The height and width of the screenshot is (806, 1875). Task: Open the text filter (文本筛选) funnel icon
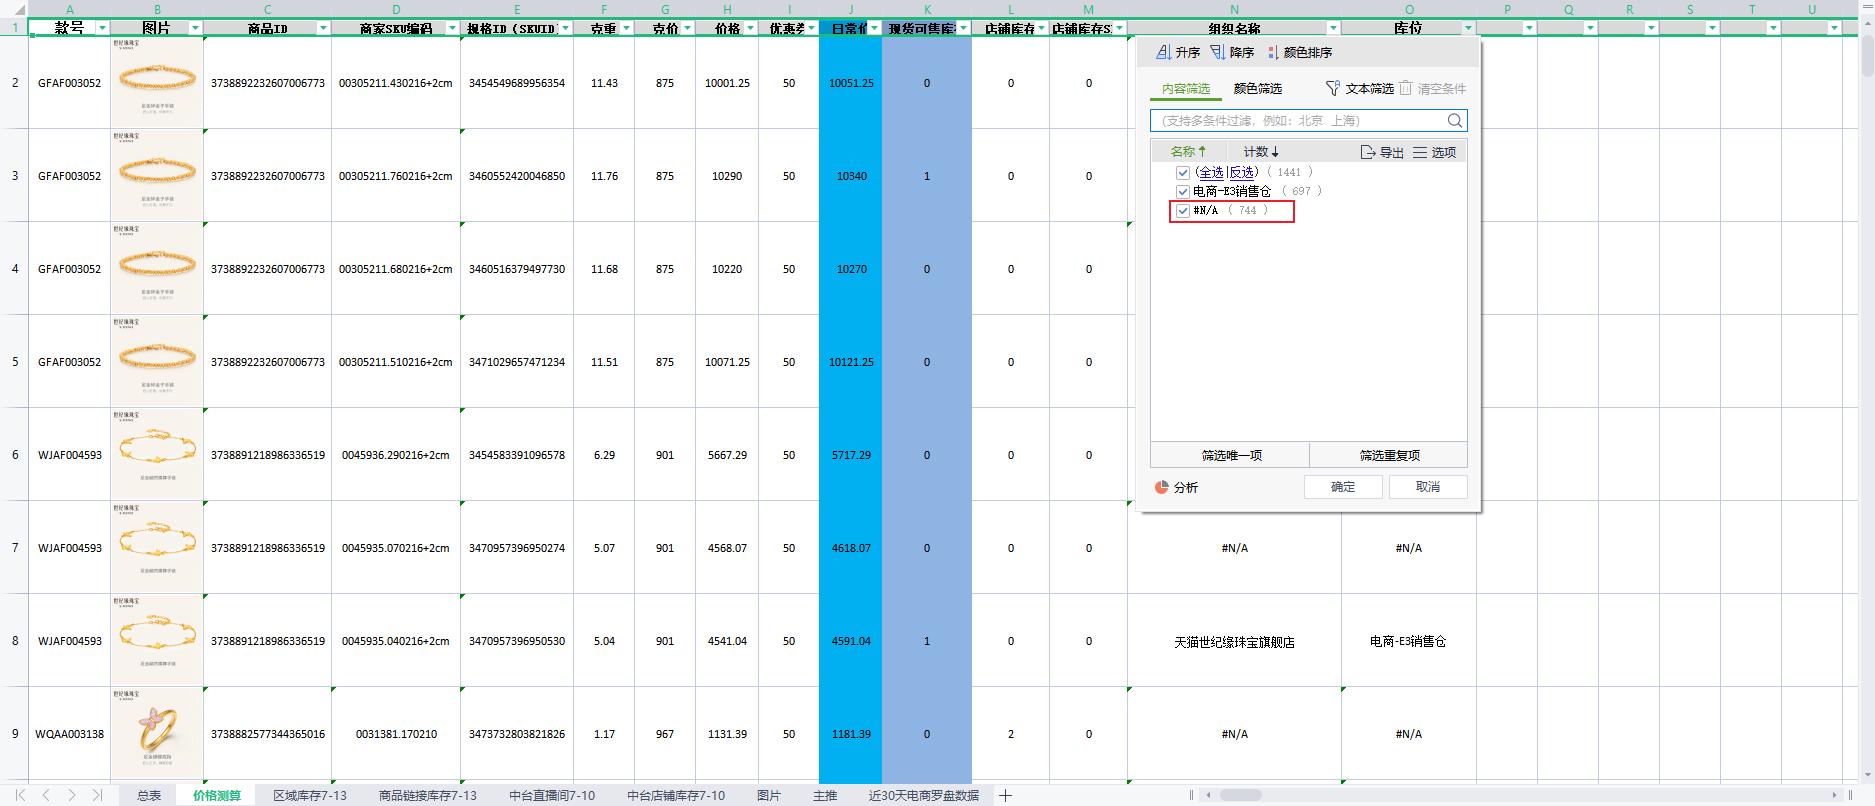1333,88
